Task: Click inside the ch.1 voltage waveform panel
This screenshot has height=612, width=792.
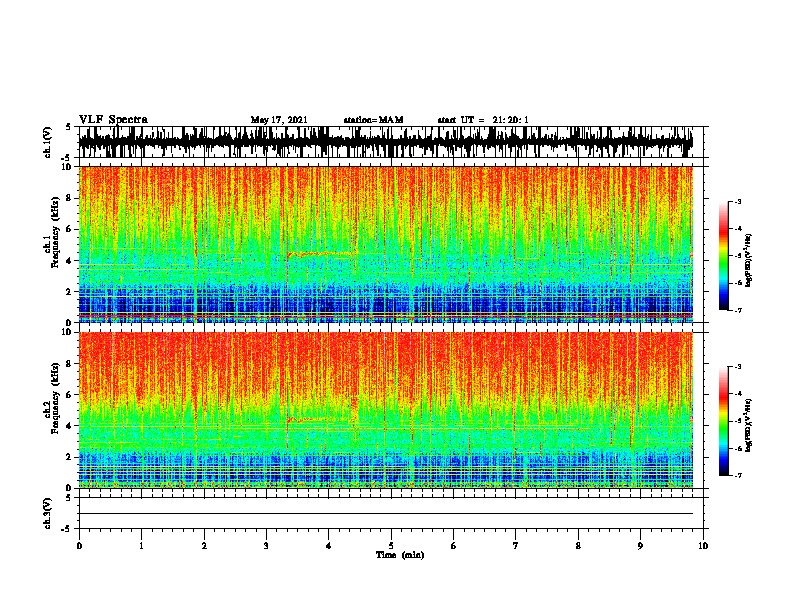Action: point(391,142)
